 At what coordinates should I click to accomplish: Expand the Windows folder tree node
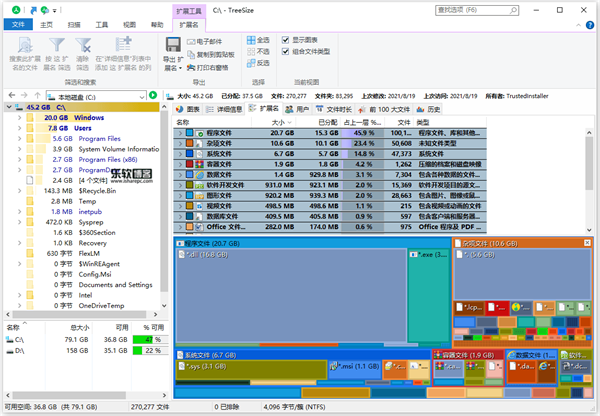tap(19, 117)
